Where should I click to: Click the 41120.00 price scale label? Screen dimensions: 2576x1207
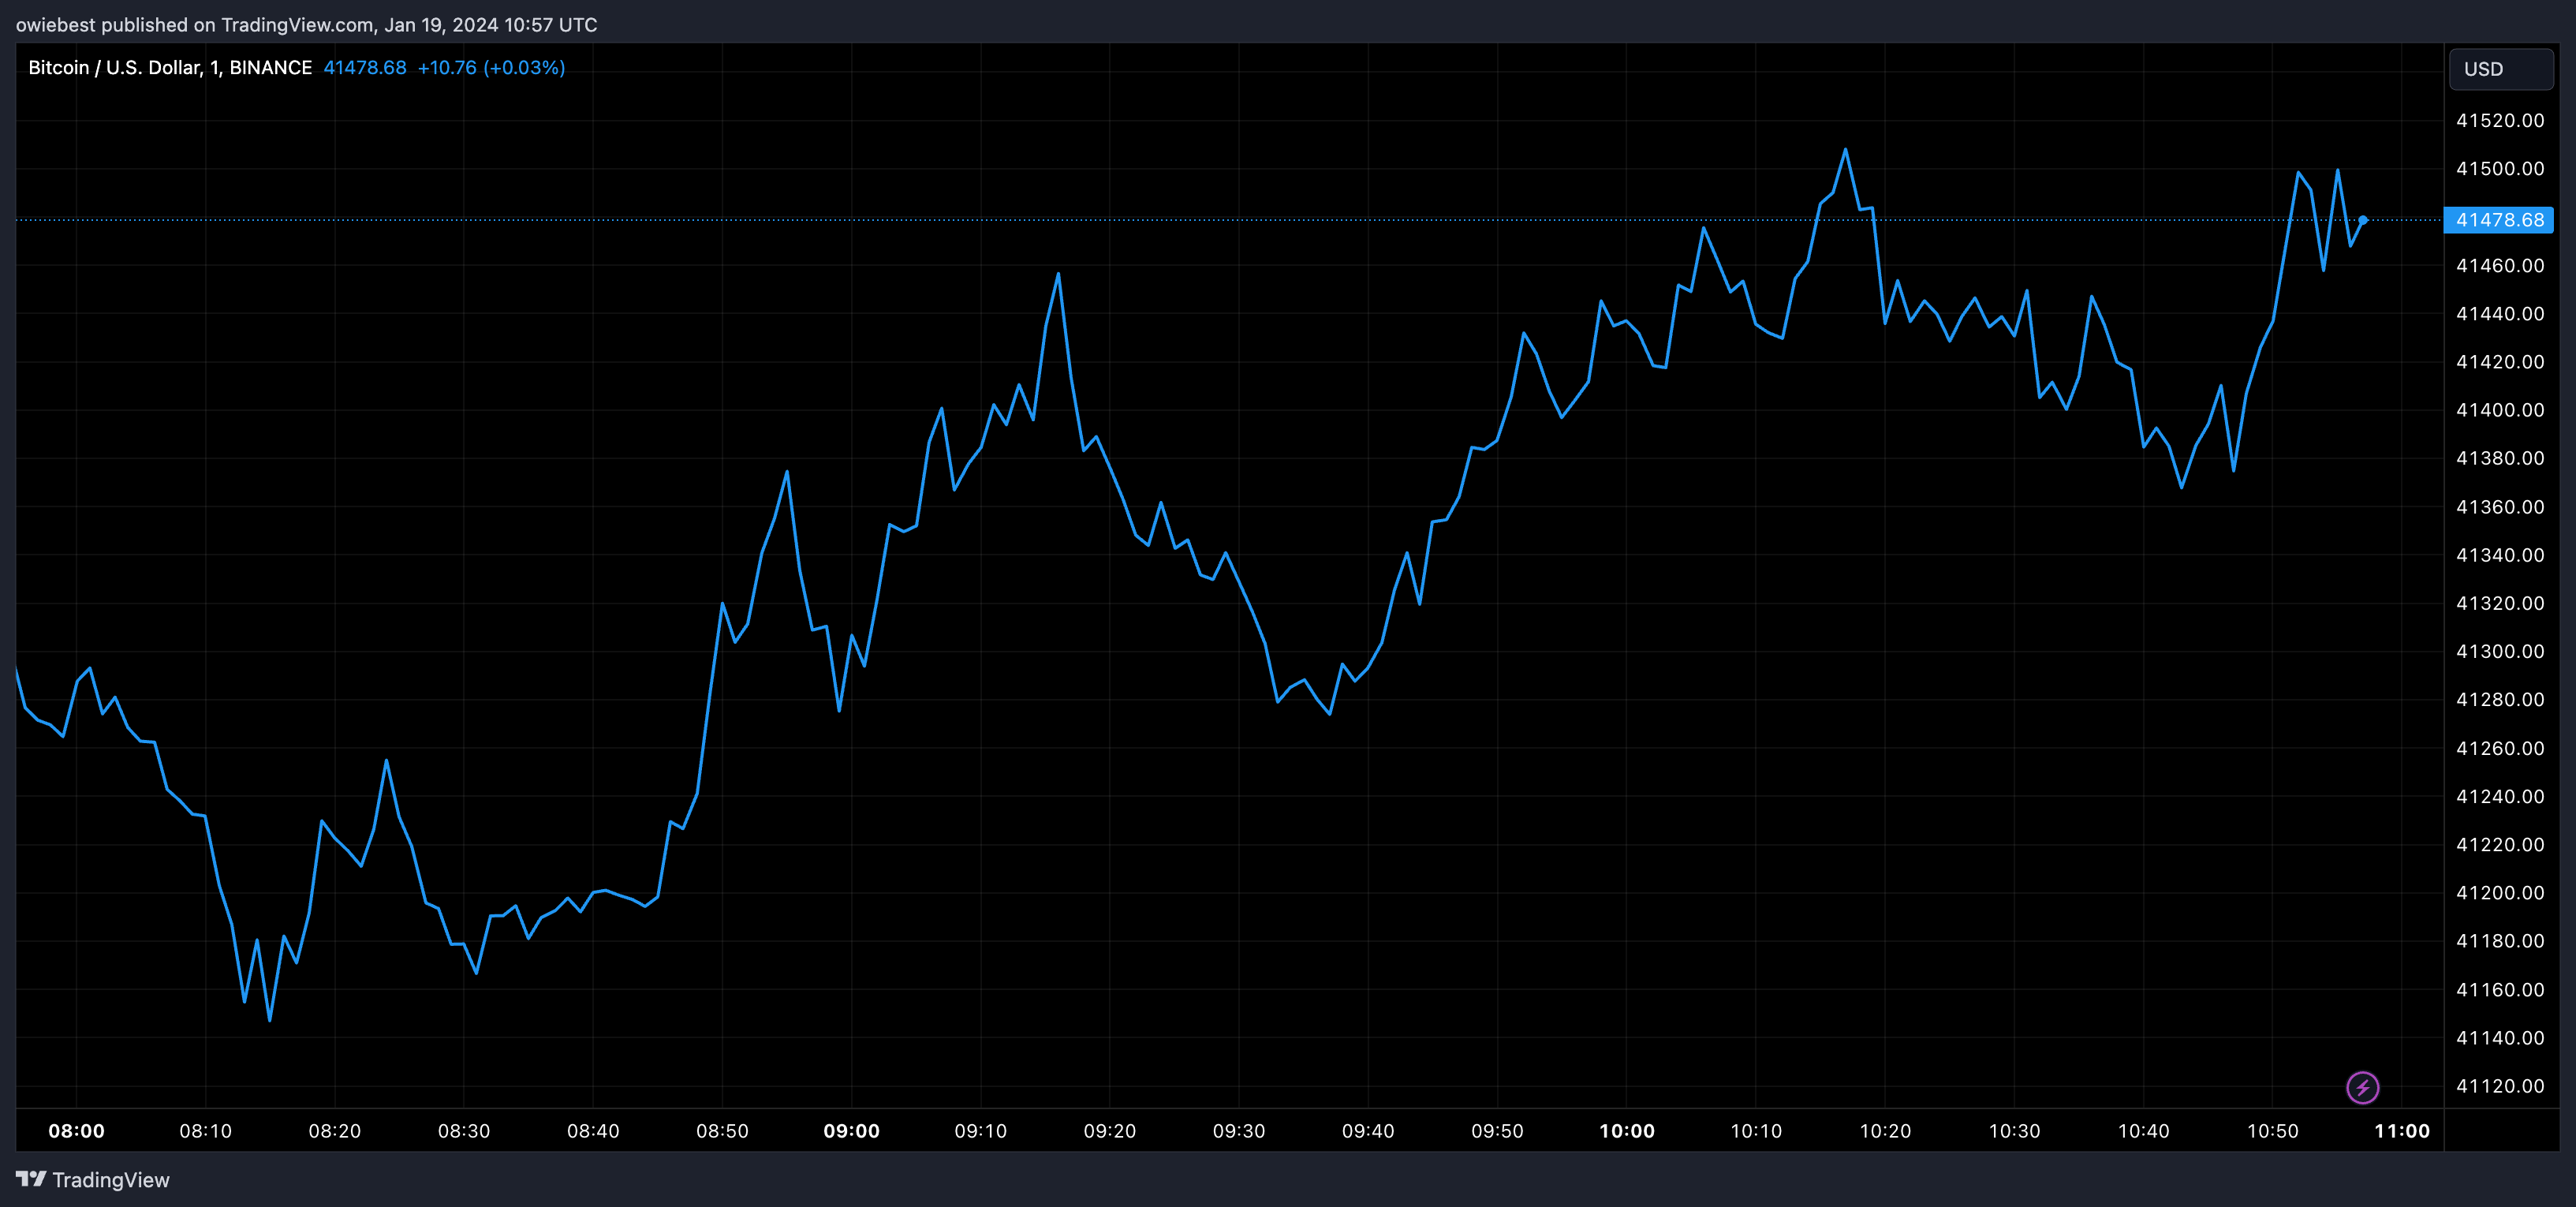(2499, 1086)
